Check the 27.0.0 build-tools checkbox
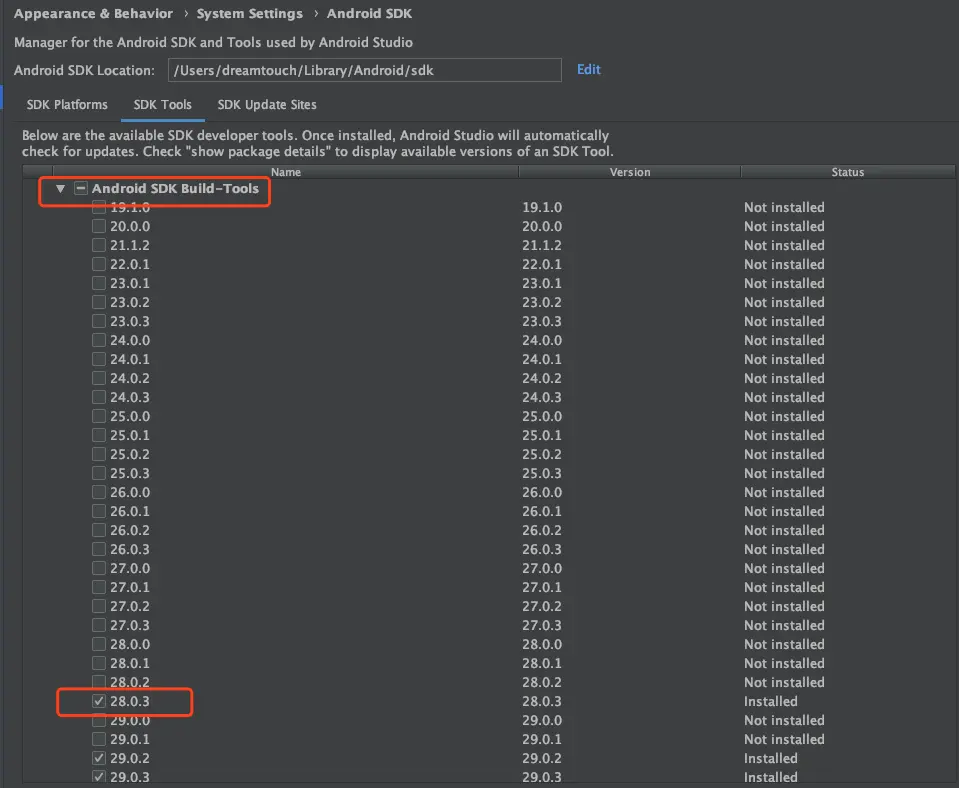Viewport: 959px width, 788px height. [x=98, y=568]
